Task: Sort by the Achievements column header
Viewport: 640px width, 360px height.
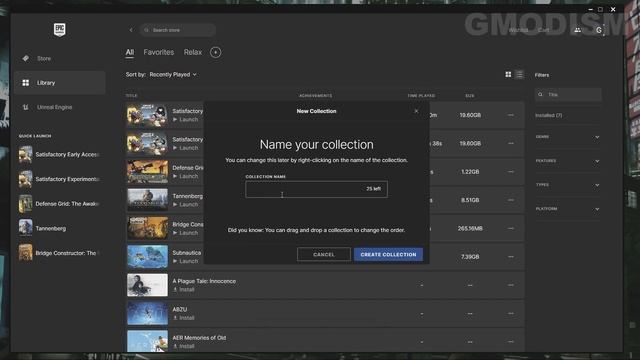Action: coord(316,96)
